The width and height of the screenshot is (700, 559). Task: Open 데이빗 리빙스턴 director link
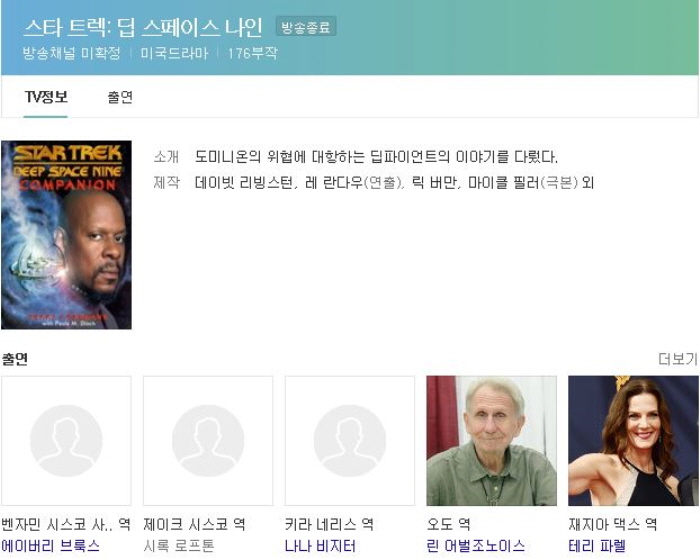(245, 183)
